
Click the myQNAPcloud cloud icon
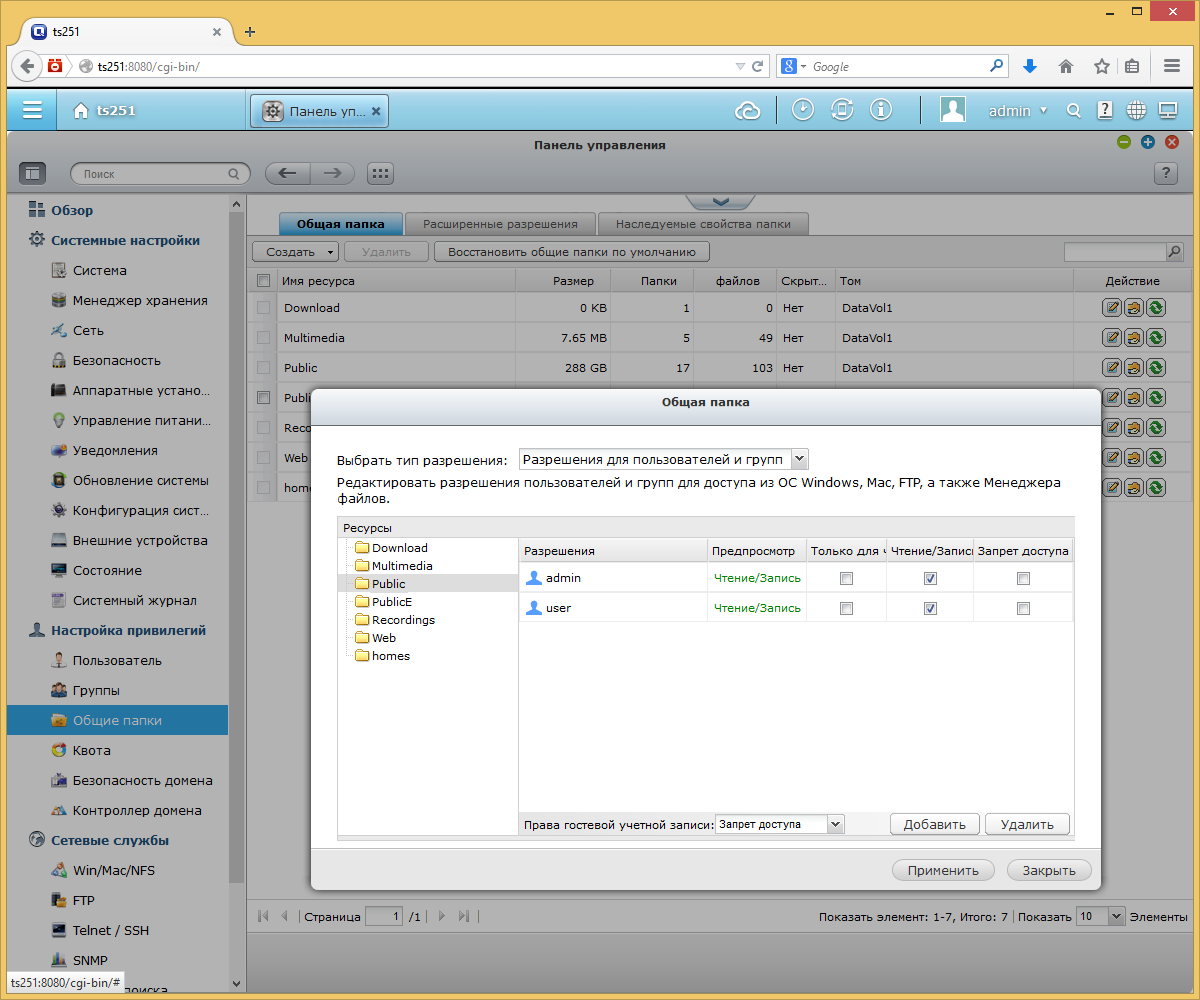748,111
